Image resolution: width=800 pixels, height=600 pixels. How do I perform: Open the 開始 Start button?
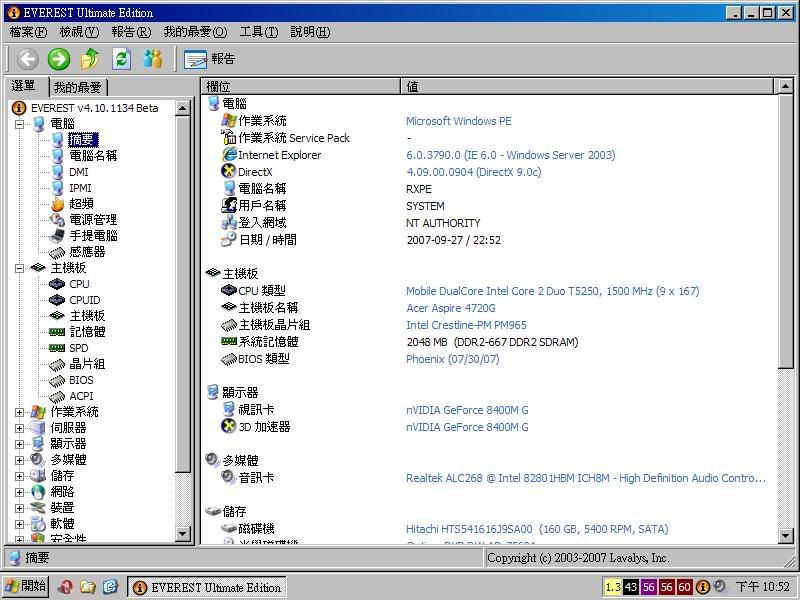click(x=26, y=586)
